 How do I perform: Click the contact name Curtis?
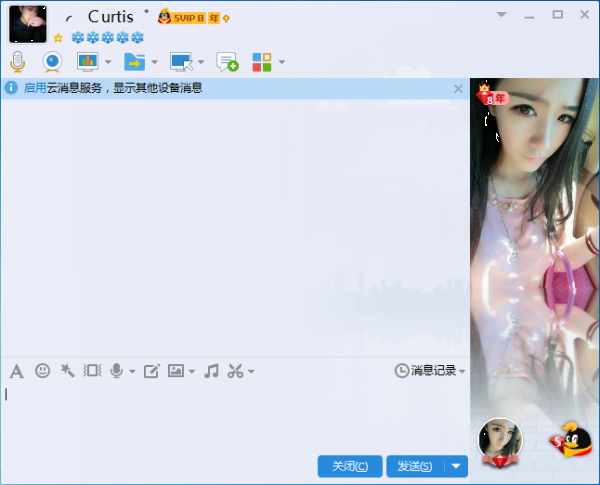(x=111, y=17)
